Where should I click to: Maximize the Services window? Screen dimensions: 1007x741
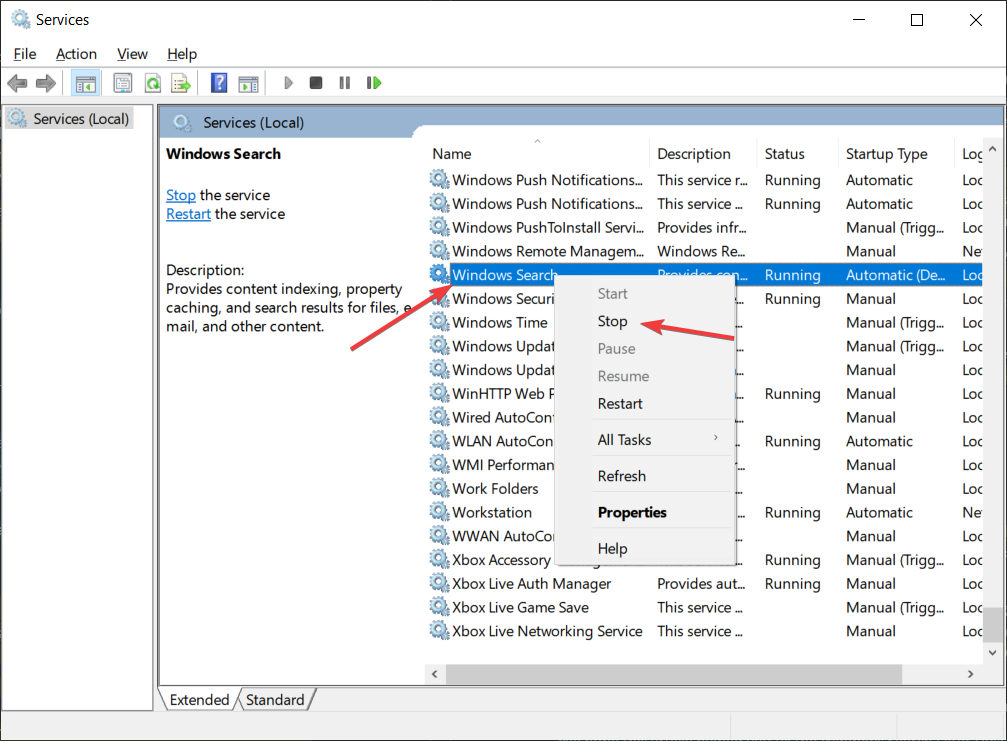917,20
